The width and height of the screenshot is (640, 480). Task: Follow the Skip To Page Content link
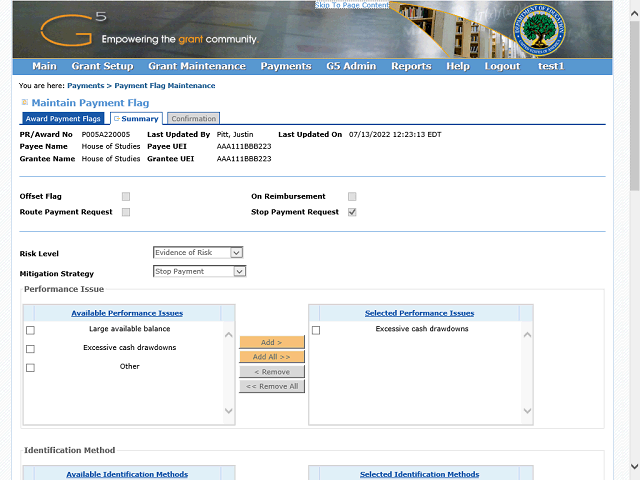[352, 5]
